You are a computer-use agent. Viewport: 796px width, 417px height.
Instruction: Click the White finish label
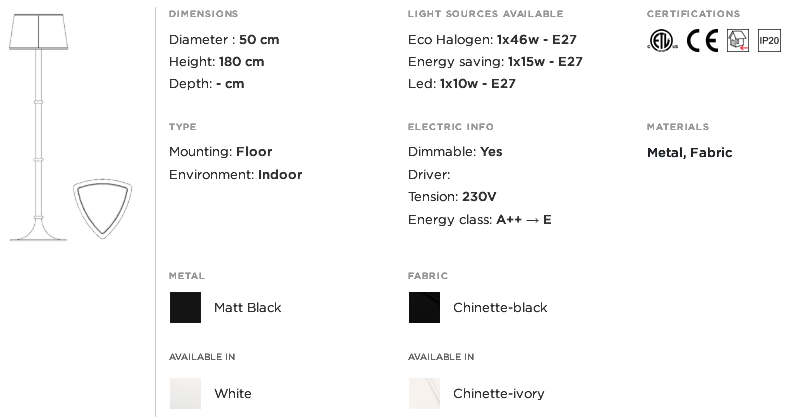click(x=233, y=394)
